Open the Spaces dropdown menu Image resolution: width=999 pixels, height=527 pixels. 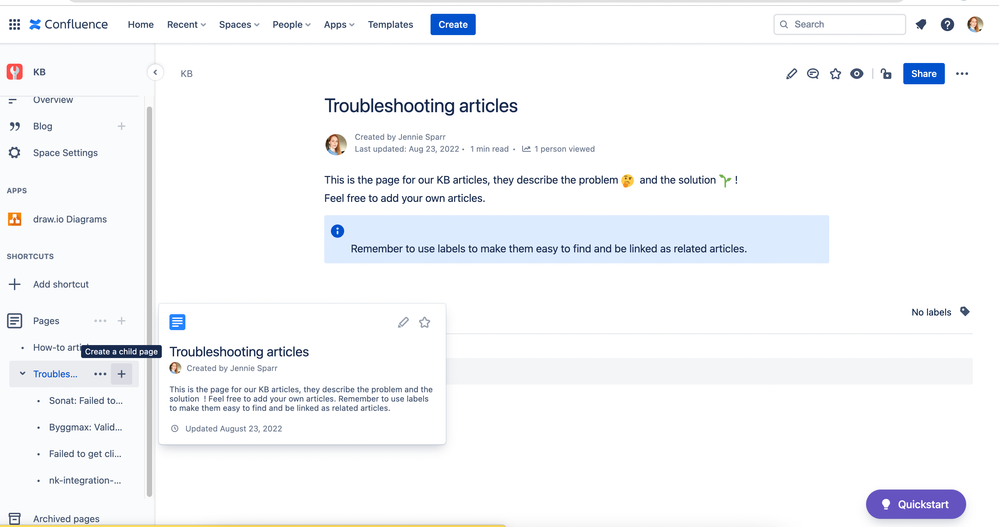[239, 24]
